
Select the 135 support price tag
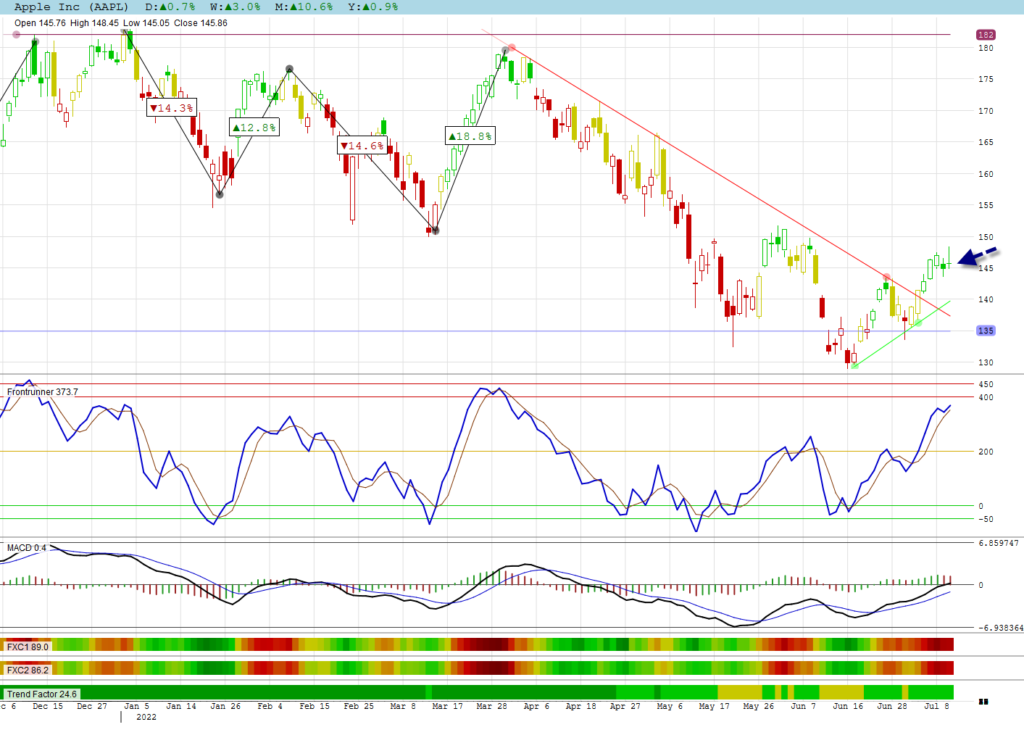[x=985, y=331]
